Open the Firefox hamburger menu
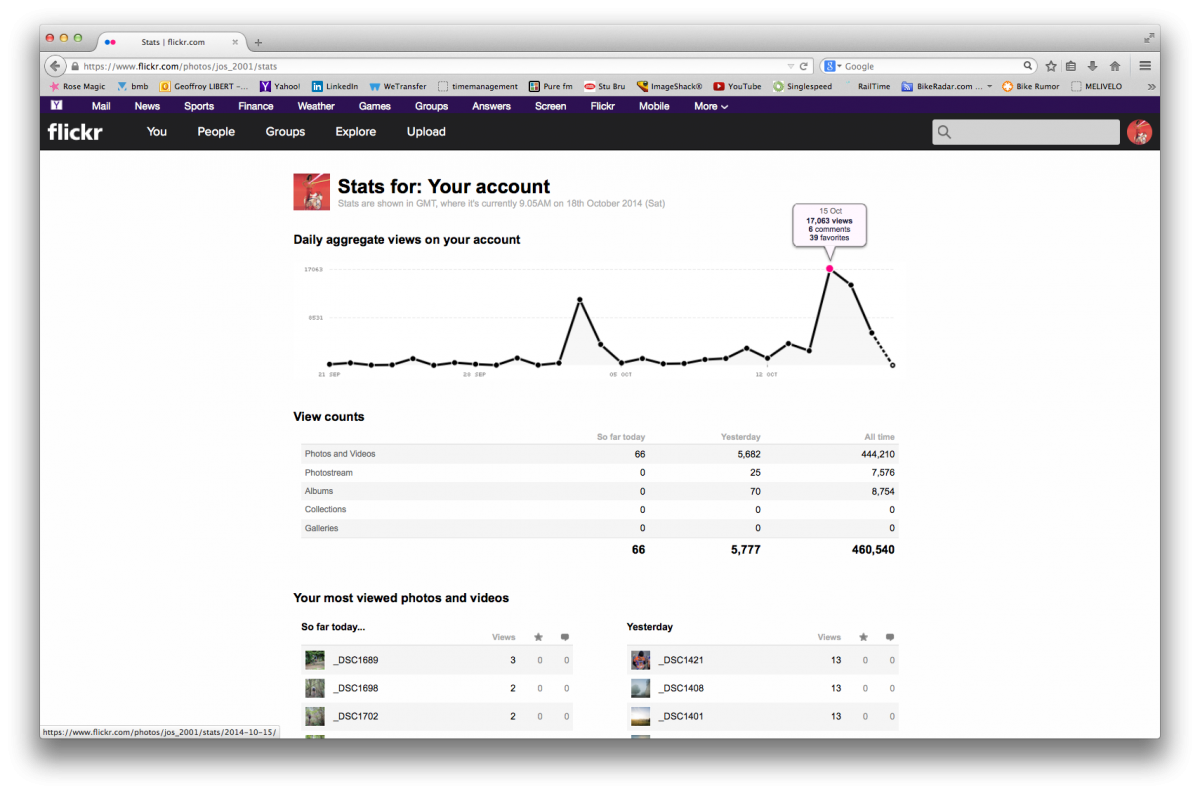1200x794 pixels. tap(1145, 66)
